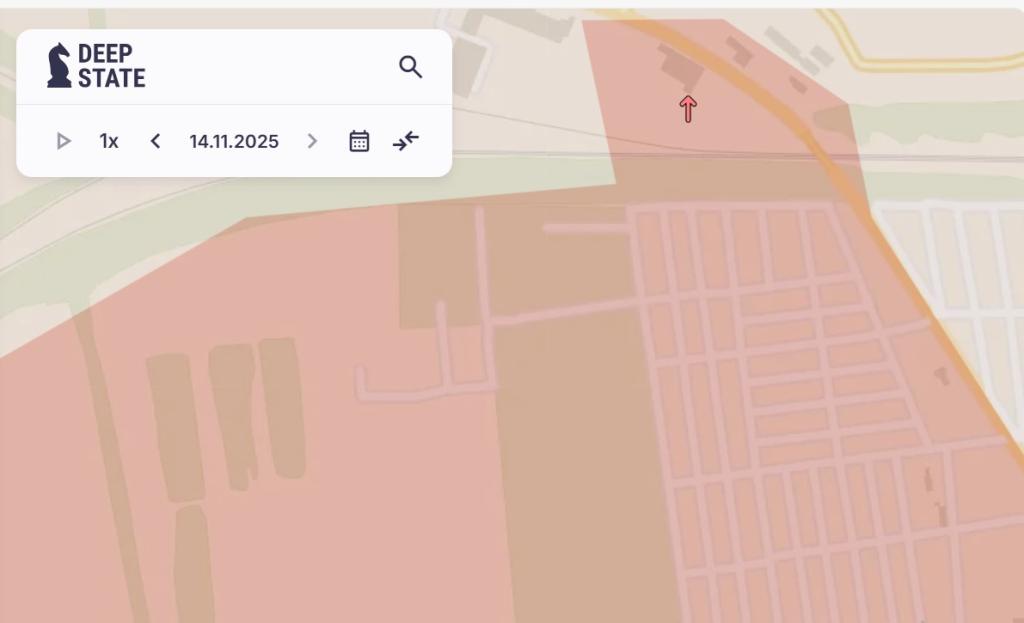The image size is (1024, 623).
Task: Select the leftmost elongated dark plot
Action: coord(175,427)
